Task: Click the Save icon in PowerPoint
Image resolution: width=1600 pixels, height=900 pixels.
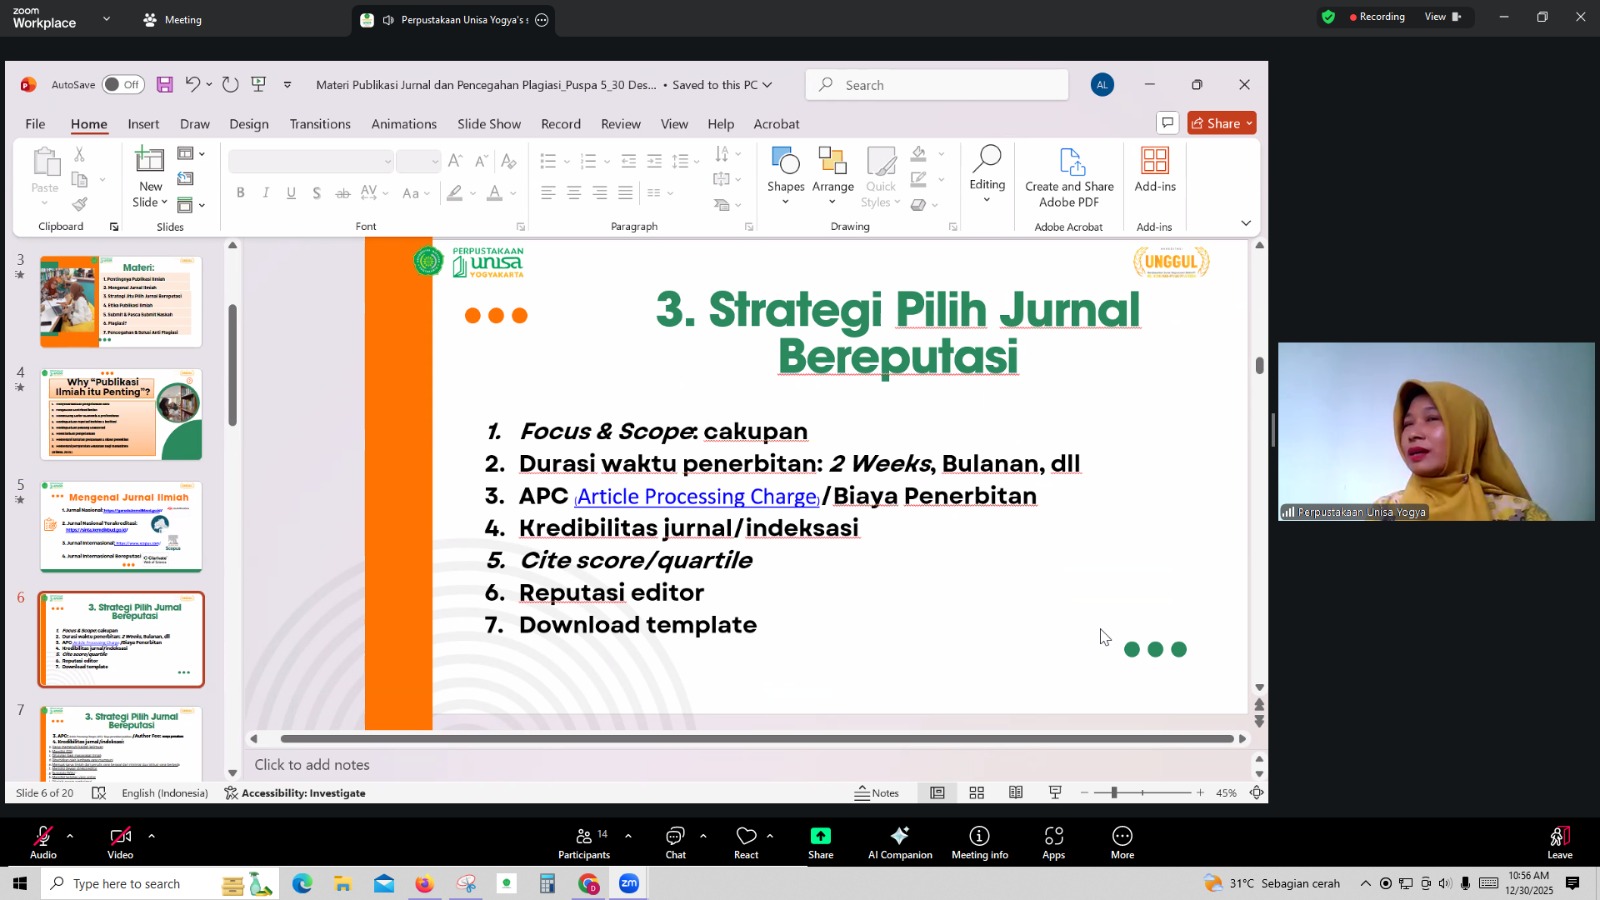Action: pyautogui.click(x=165, y=85)
